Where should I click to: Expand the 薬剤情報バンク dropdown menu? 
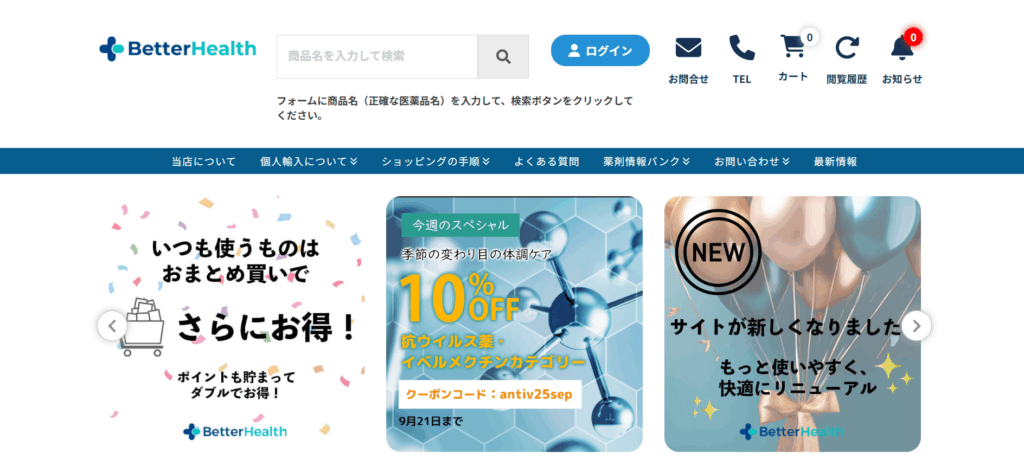coord(647,161)
